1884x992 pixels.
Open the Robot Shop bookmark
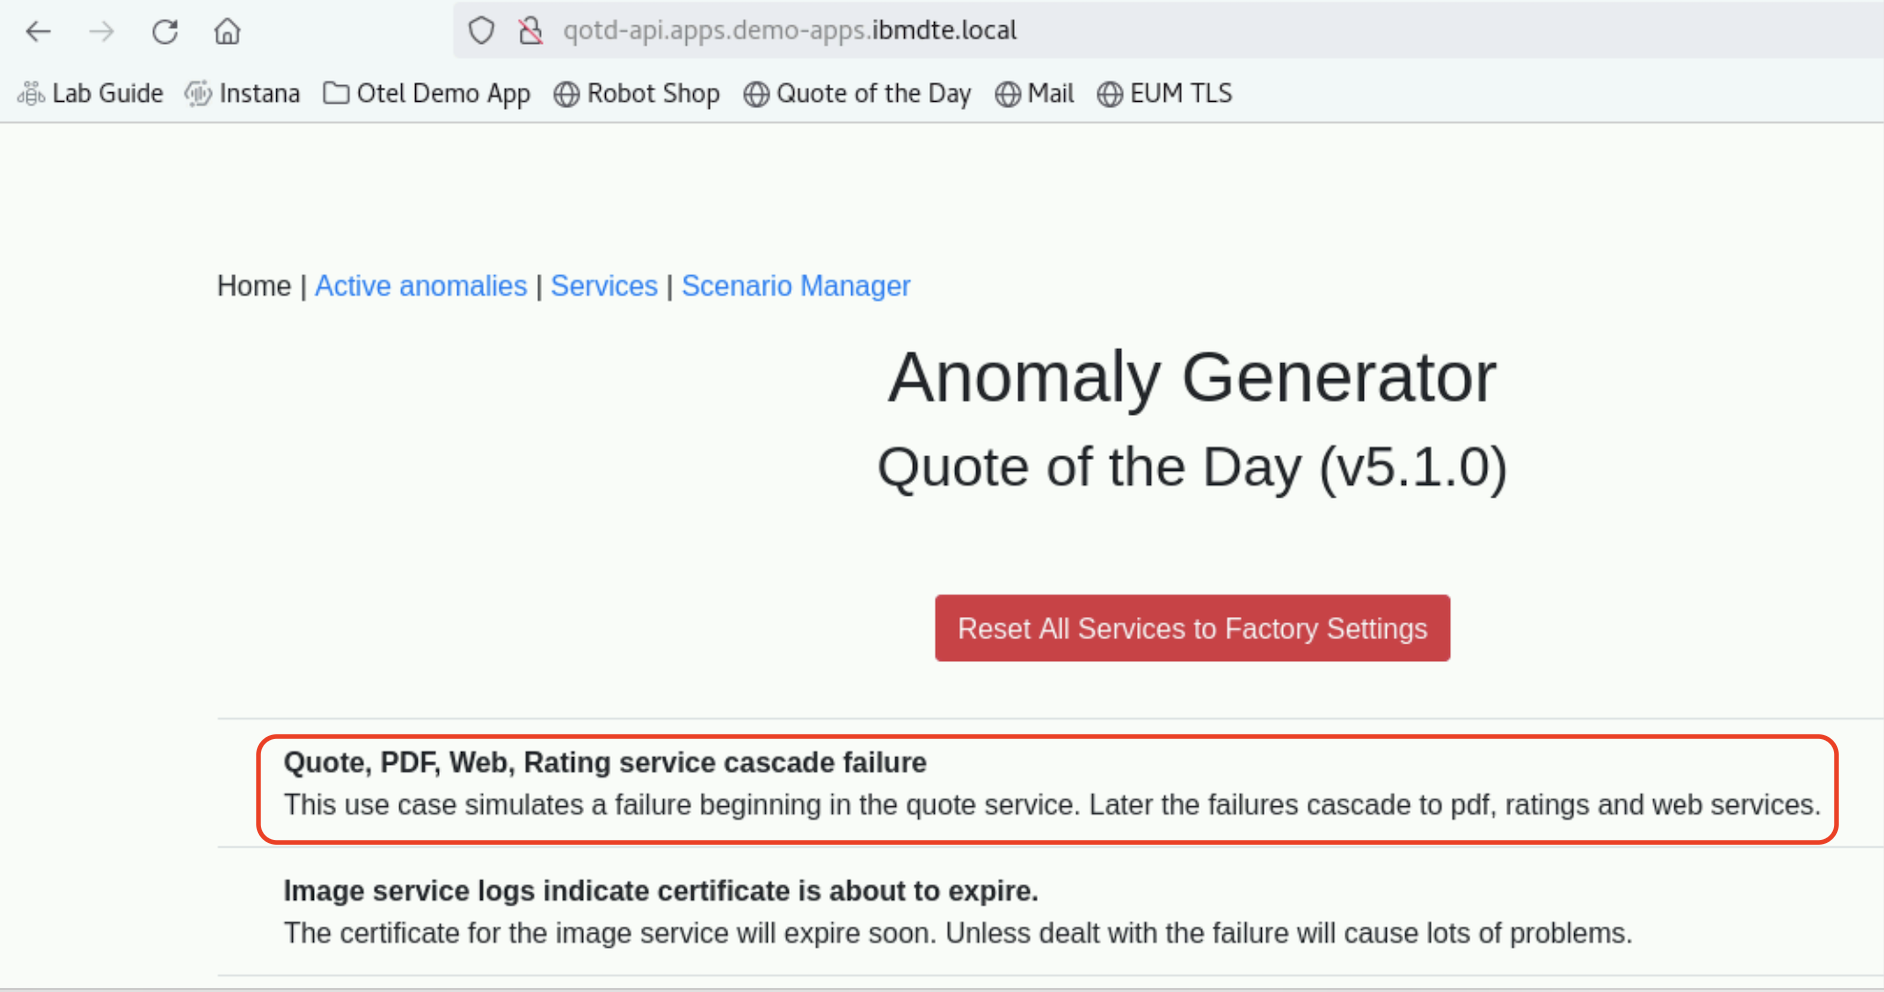[x=636, y=93]
